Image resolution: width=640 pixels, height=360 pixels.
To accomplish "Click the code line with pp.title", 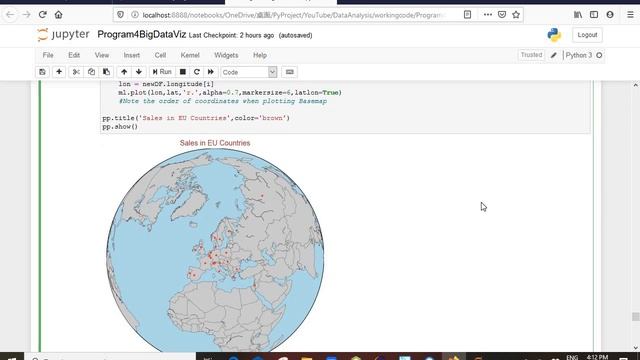I will click(x=196, y=118).
